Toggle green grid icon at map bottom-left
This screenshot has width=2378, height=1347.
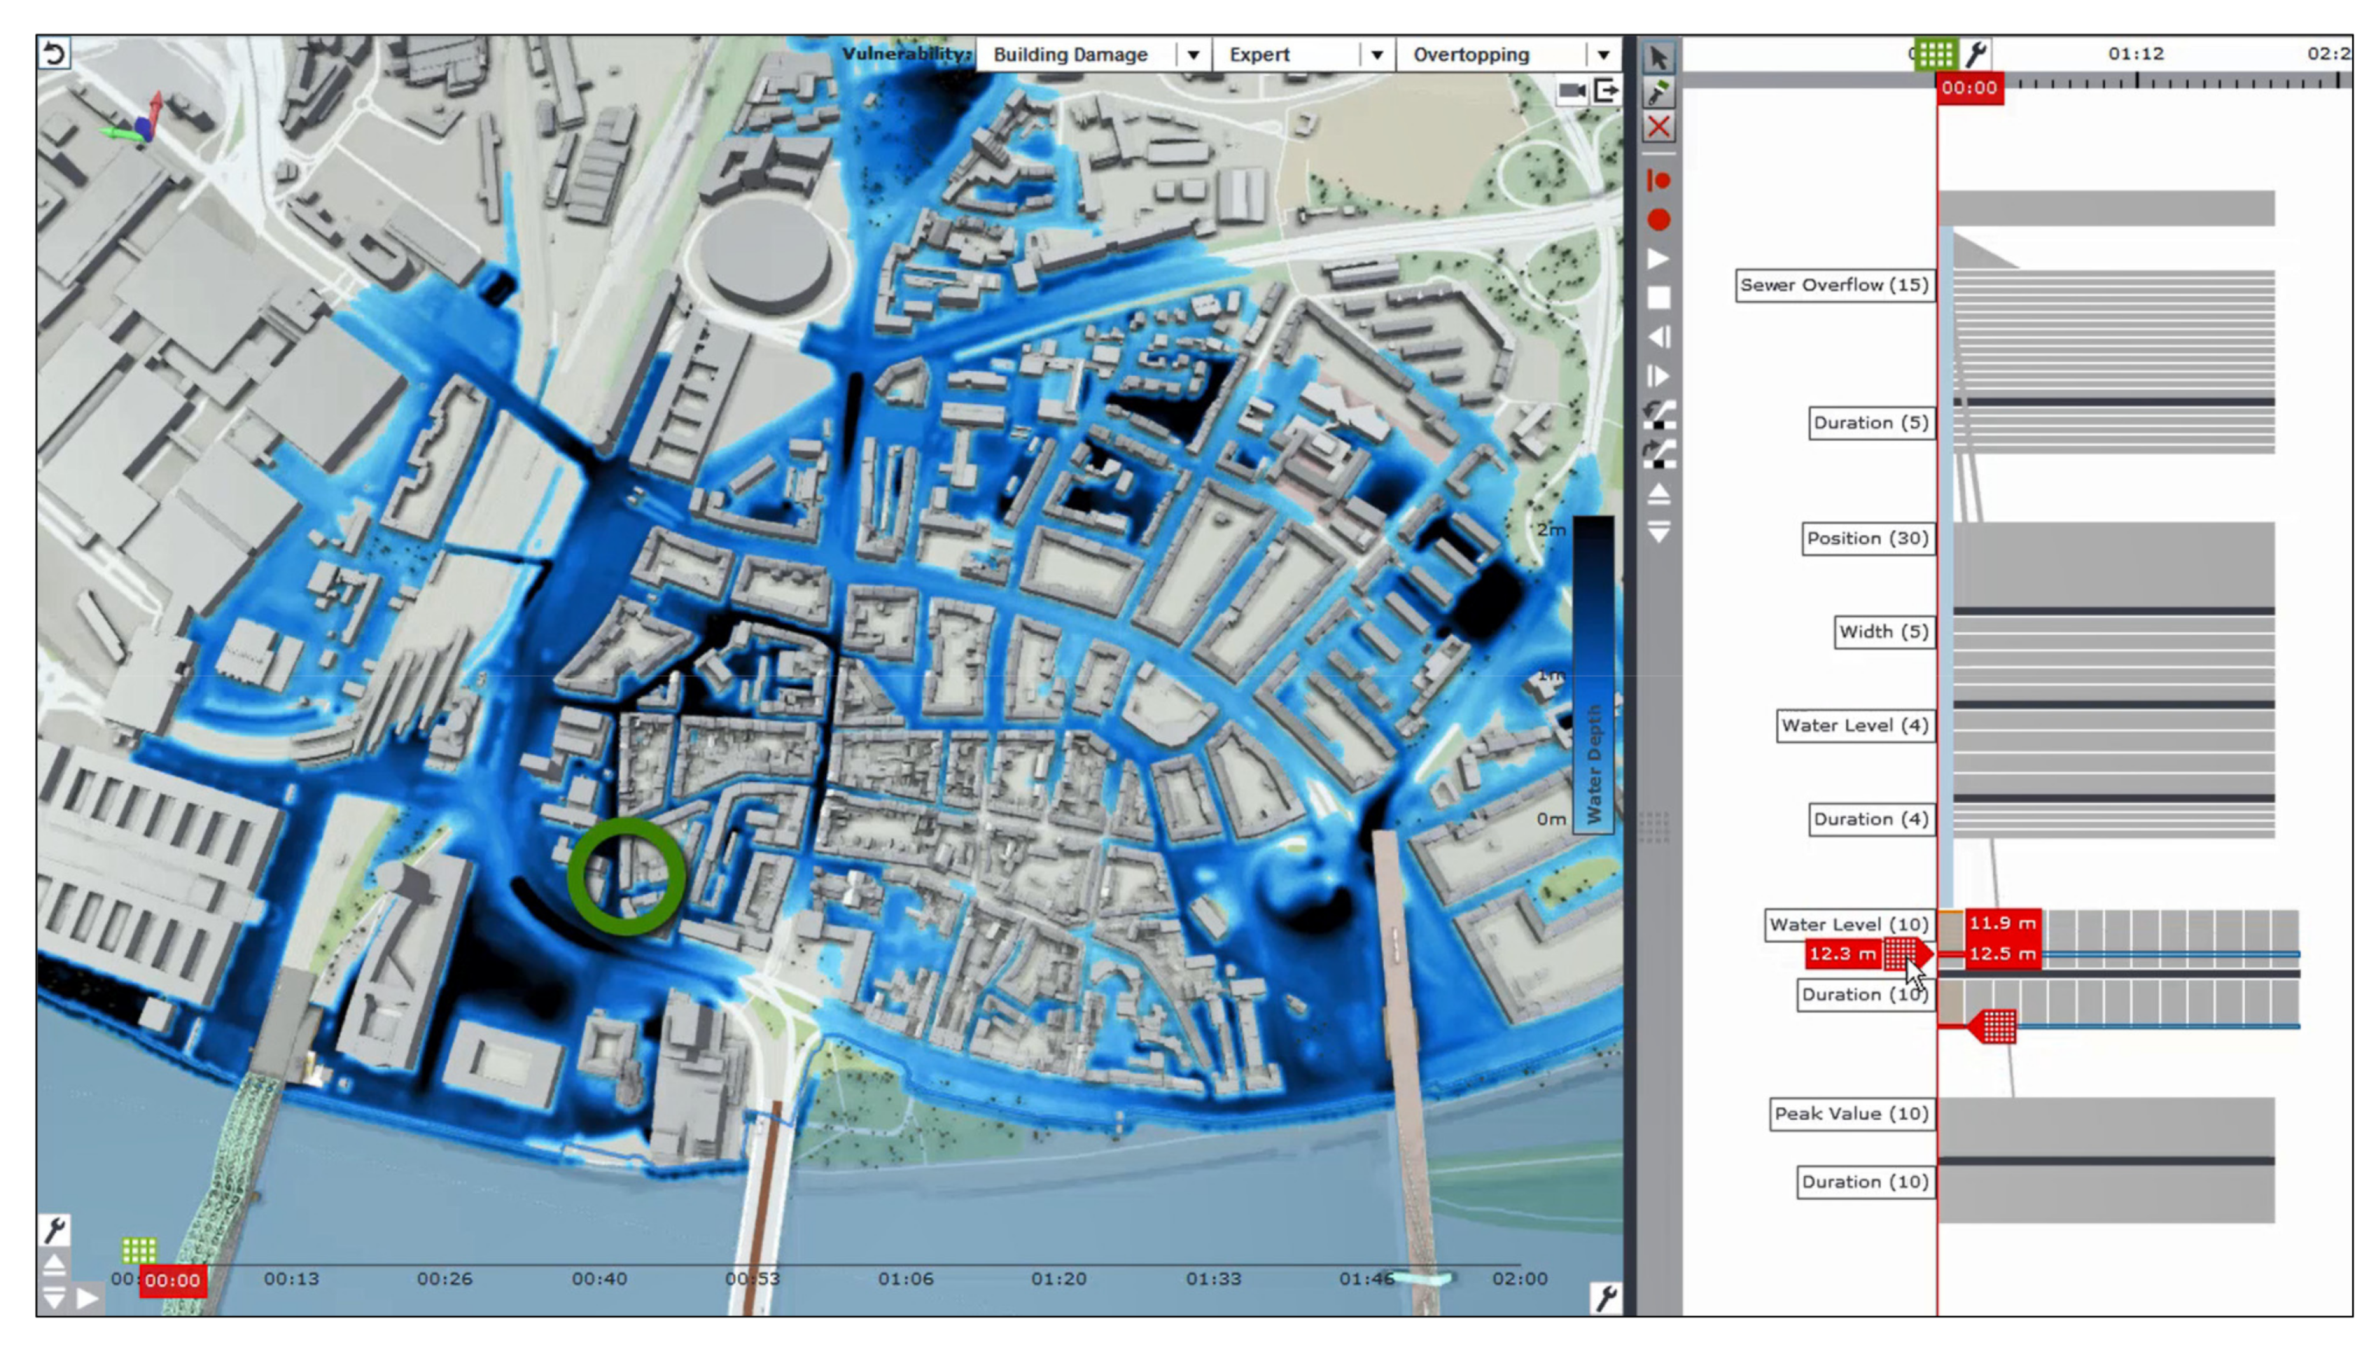139,1249
